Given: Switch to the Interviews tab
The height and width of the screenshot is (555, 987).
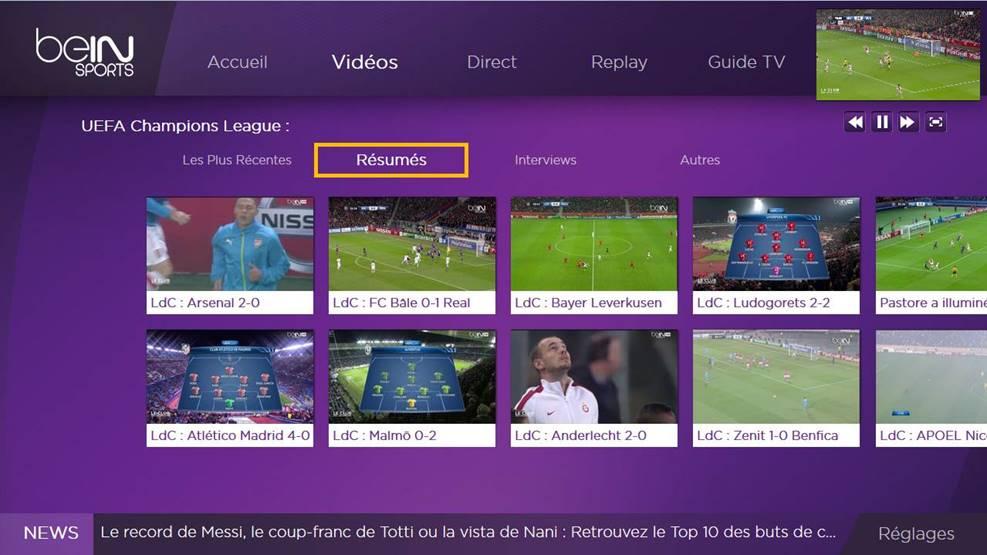Looking at the screenshot, I should (x=545, y=160).
